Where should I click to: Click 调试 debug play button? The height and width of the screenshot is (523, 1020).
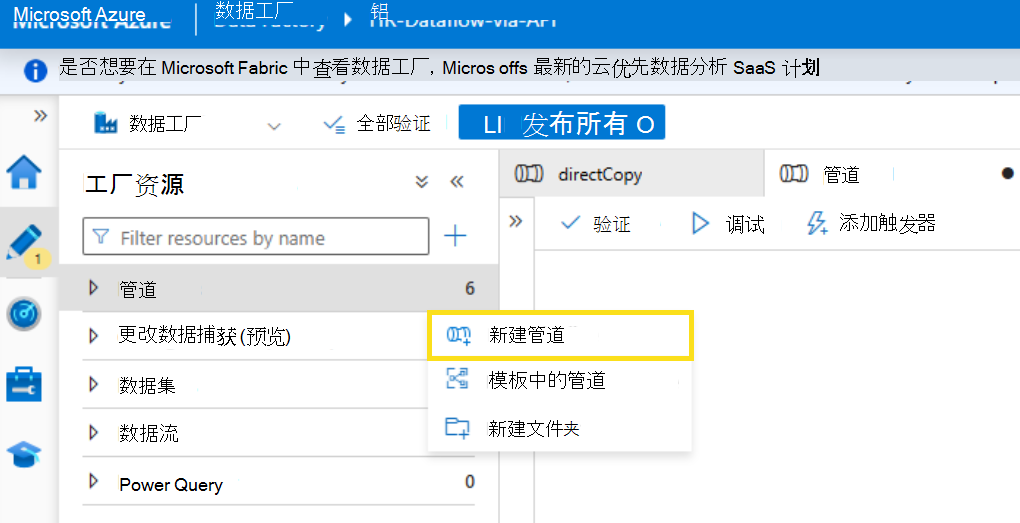click(x=728, y=223)
